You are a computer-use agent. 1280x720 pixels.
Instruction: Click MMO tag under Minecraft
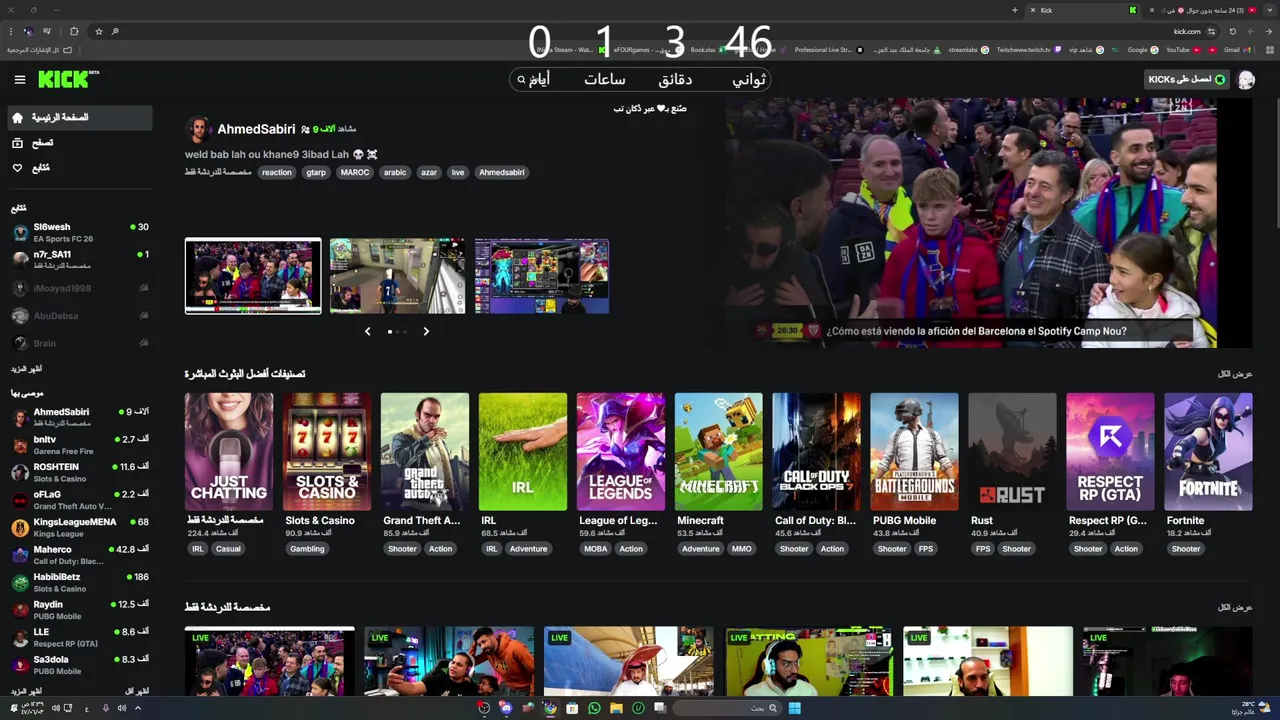(x=741, y=548)
